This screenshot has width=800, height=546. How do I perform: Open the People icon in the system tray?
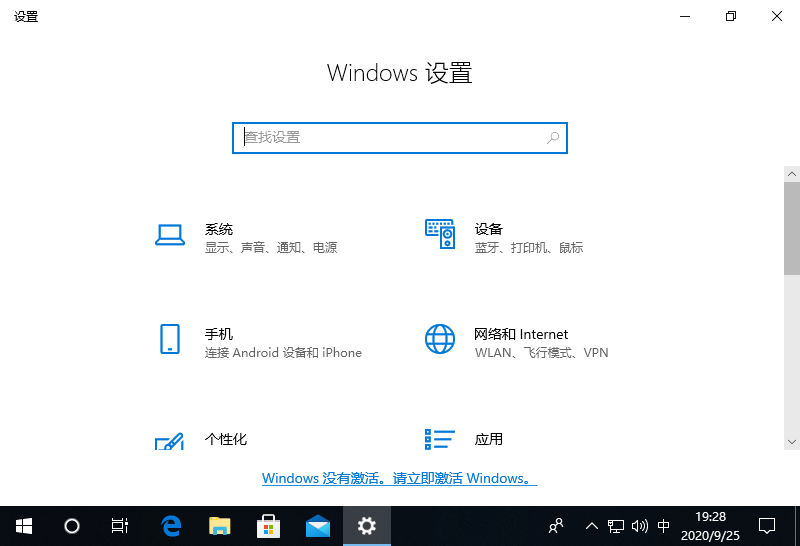[556, 526]
